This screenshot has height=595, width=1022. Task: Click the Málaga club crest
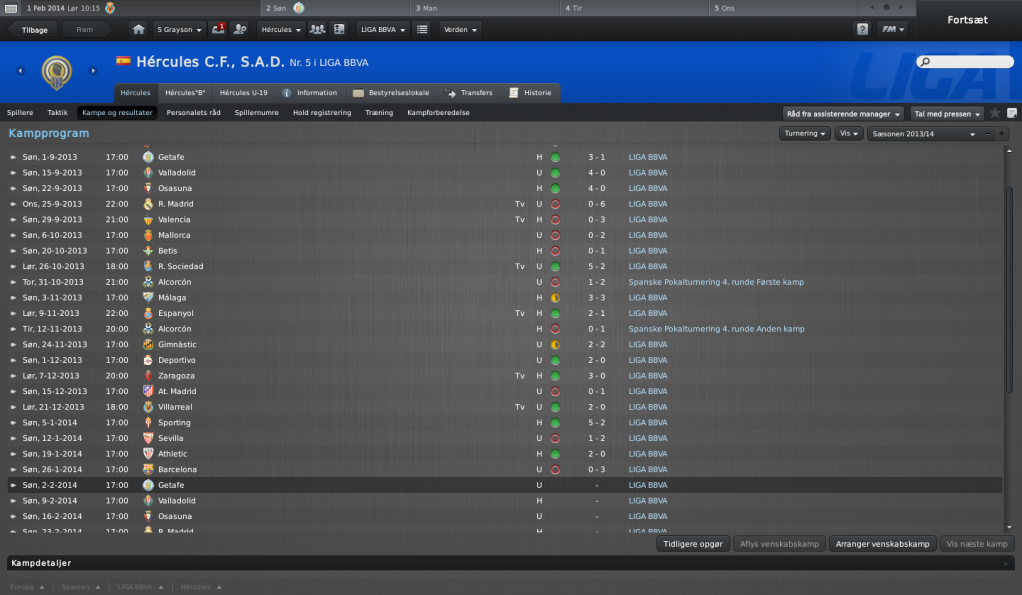148,297
